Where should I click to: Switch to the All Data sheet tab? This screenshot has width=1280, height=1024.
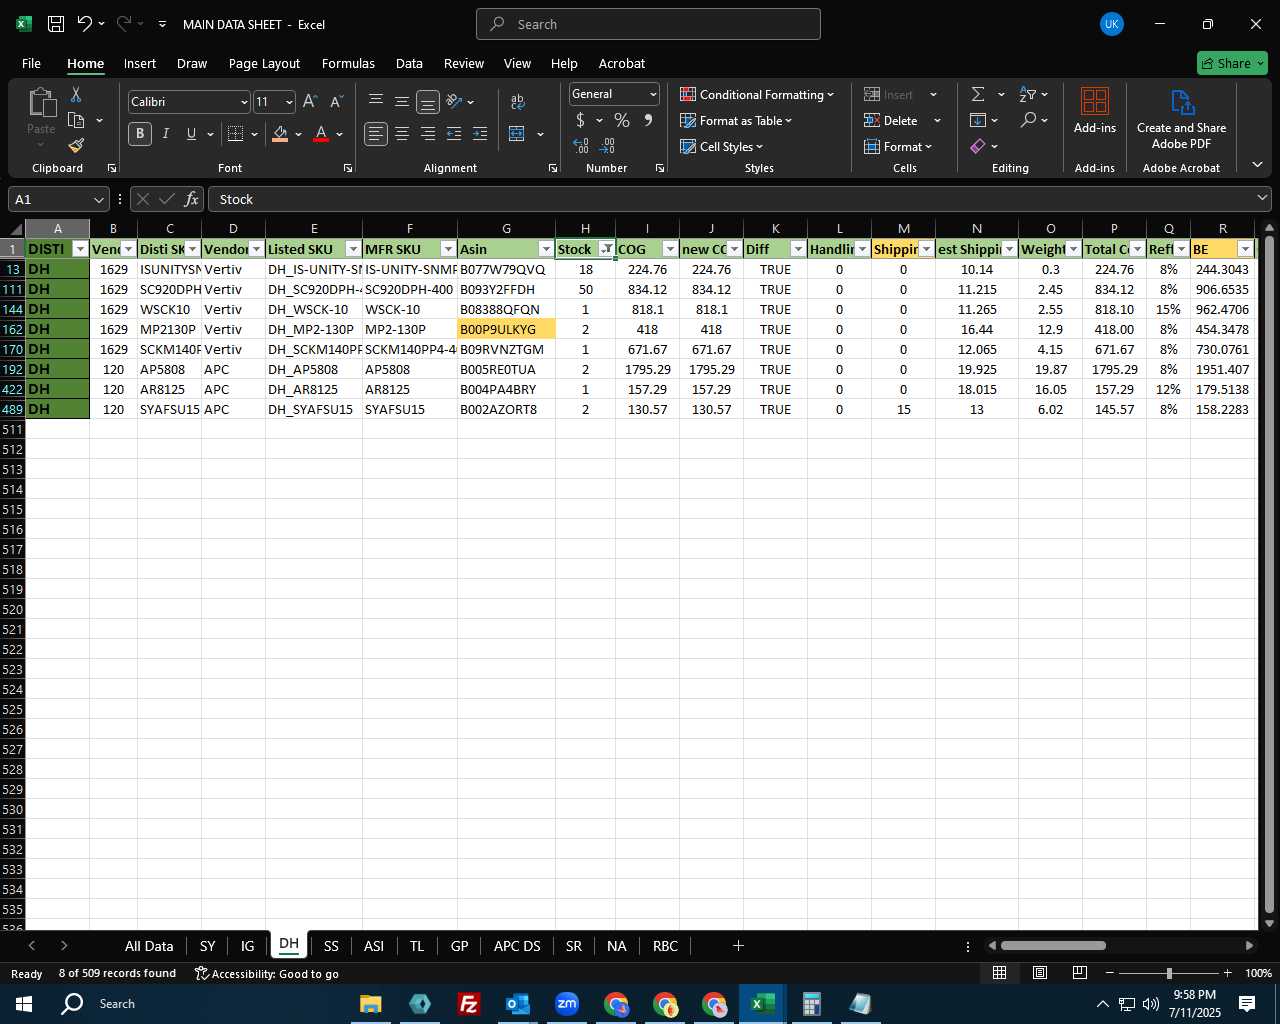pyautogui.click(x=149, y=945)
